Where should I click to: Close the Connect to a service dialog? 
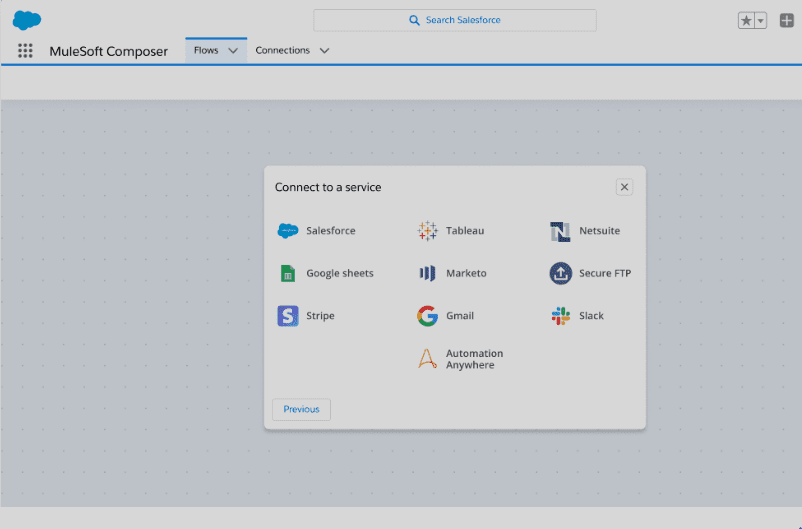tap(624, 187)
